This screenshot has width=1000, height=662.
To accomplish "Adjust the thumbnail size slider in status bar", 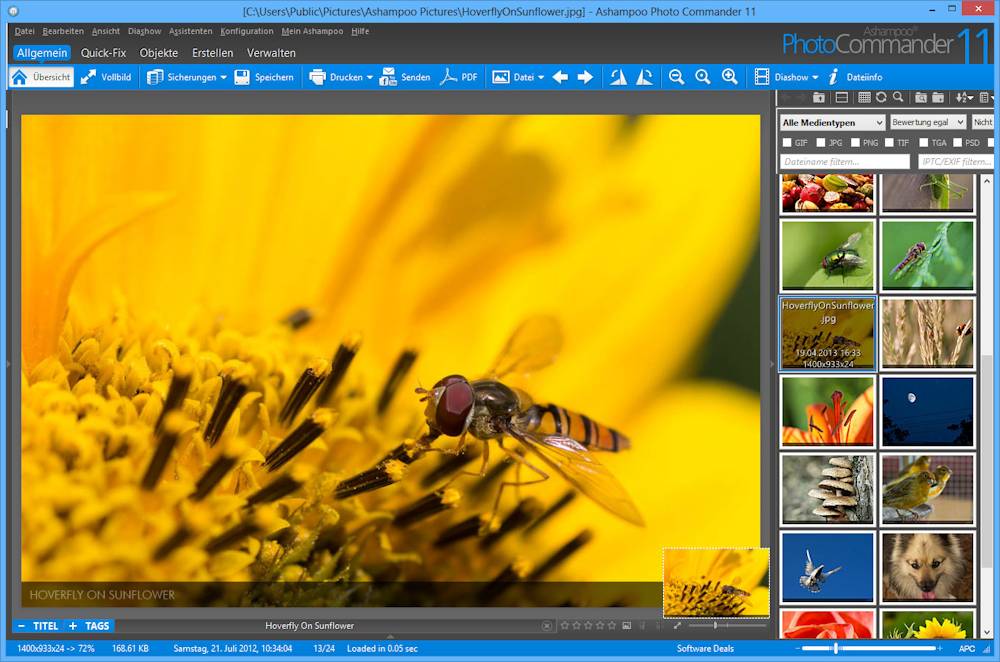I will [x=836, y=648].
